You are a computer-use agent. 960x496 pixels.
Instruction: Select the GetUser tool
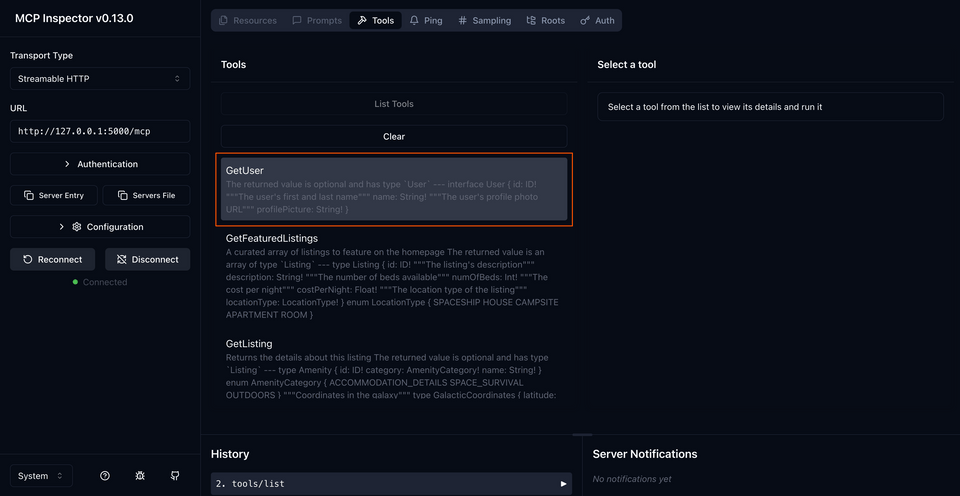394,189
